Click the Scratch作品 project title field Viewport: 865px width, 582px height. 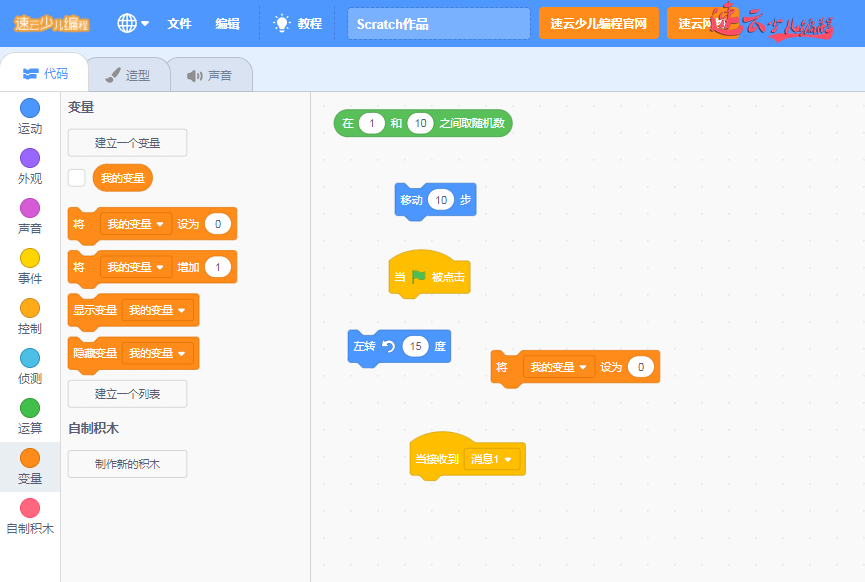(438, 24)
